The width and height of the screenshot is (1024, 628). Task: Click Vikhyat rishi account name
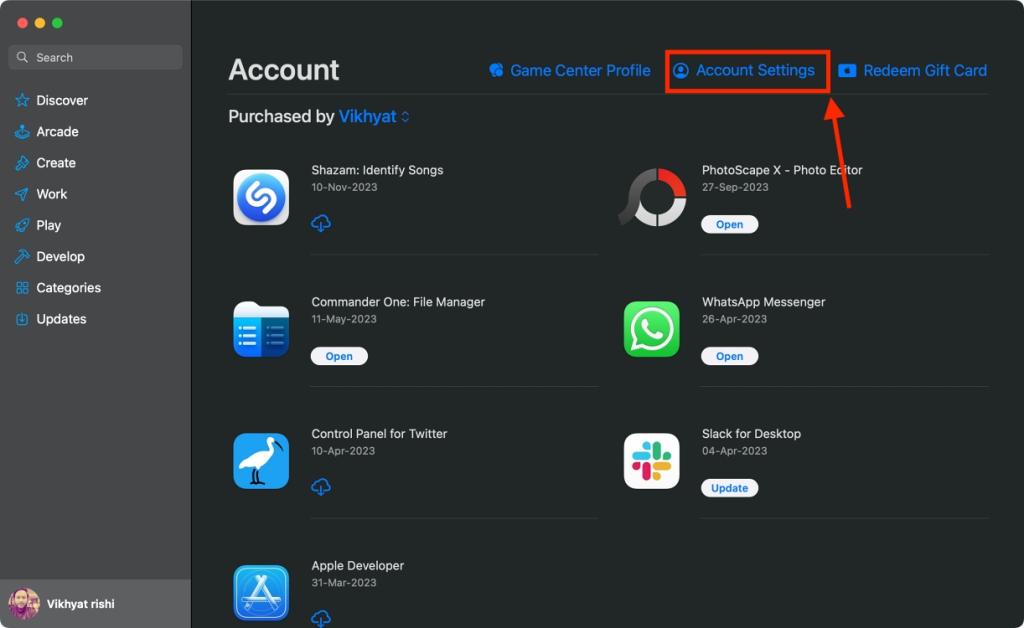80,604
